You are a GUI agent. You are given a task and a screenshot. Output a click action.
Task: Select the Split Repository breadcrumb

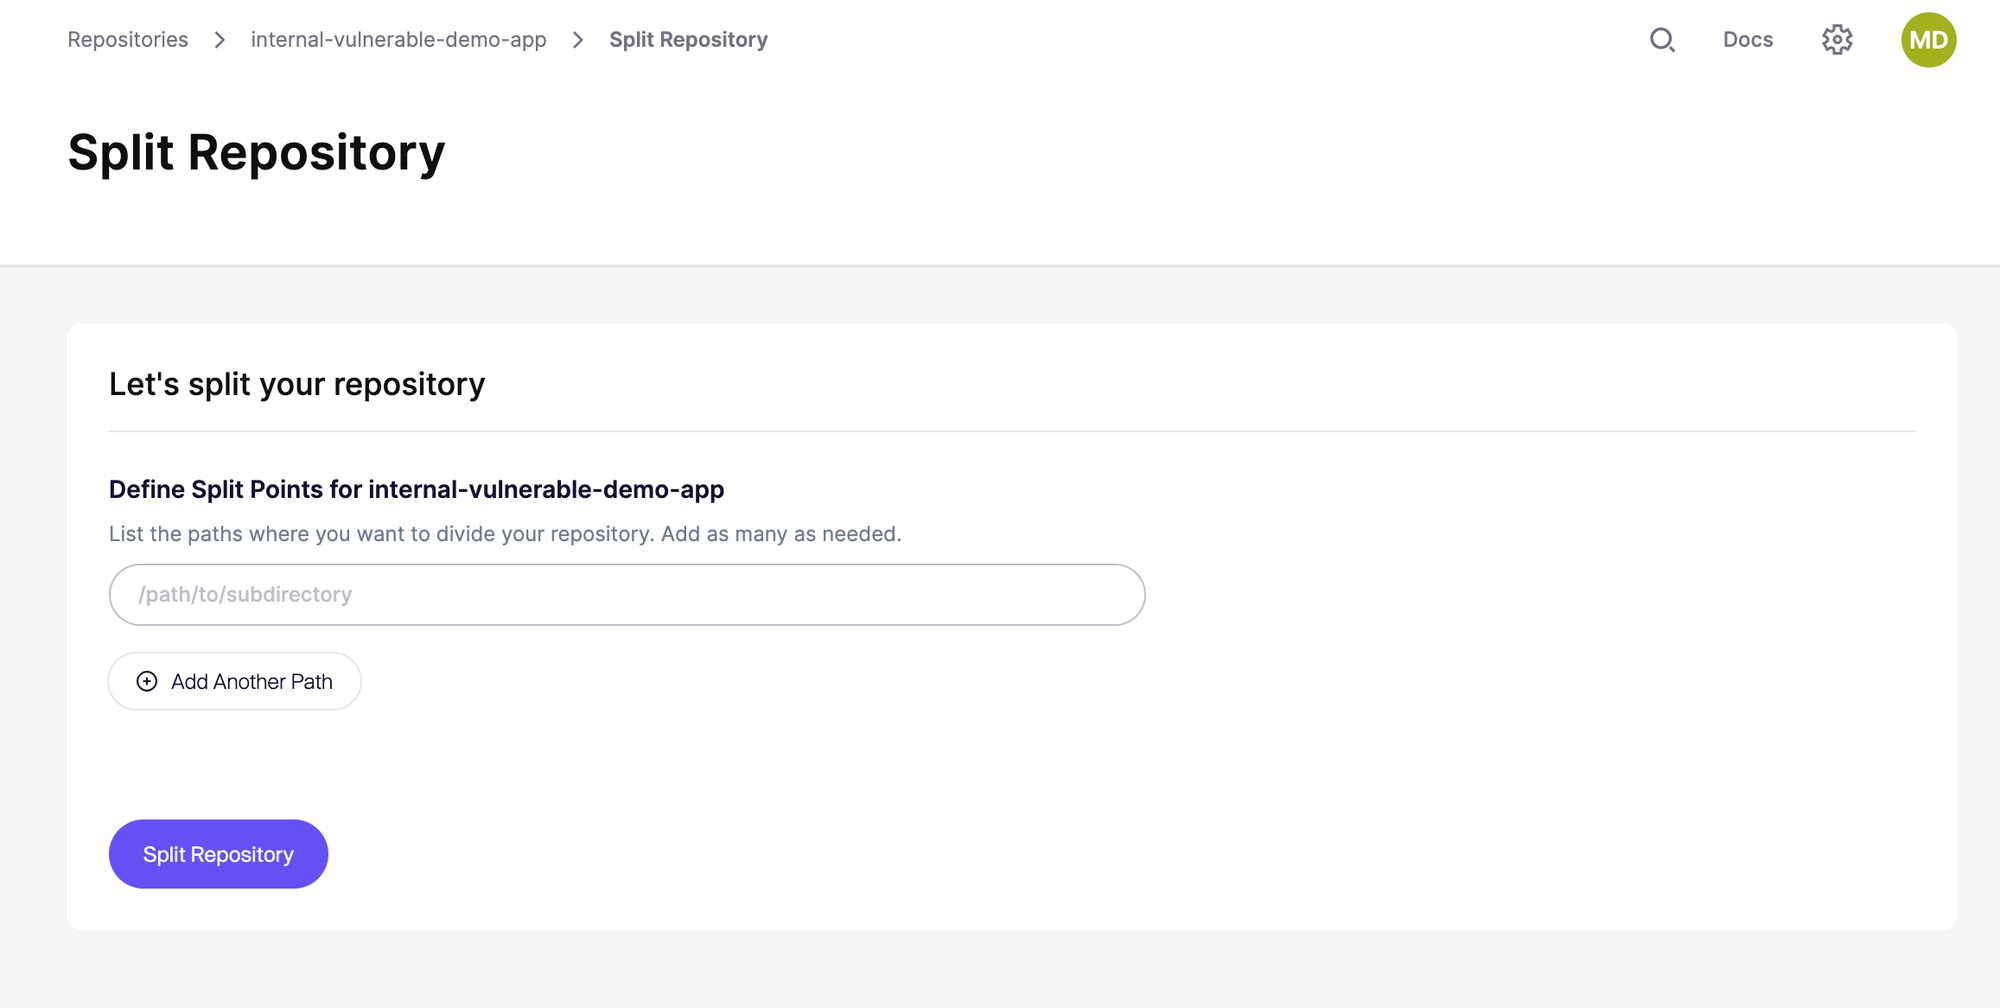pos(688,40)
